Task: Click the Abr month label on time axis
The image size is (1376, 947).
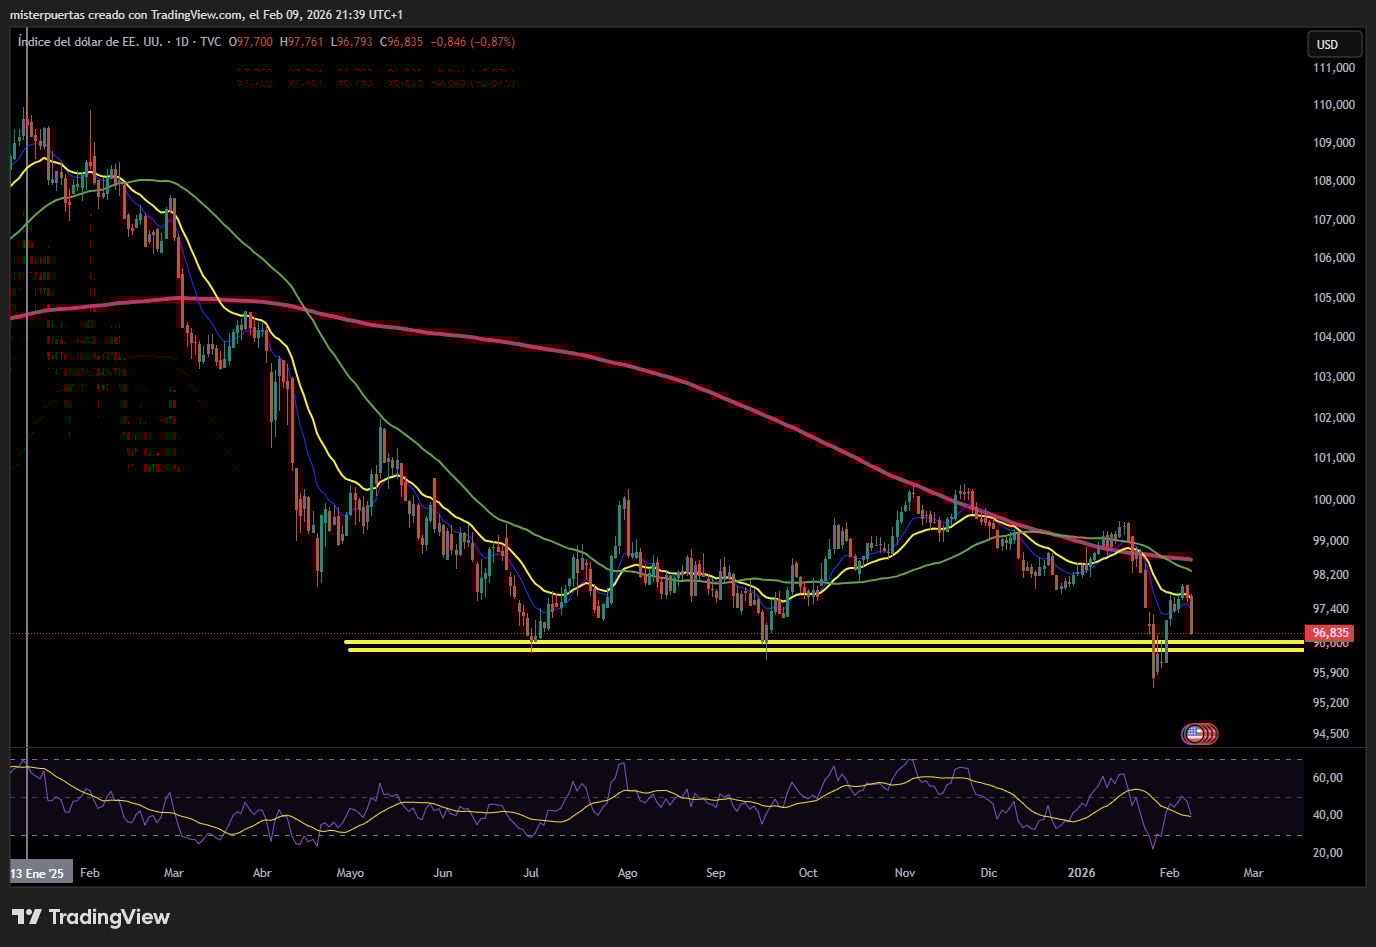Action: [x=262, y=873]
